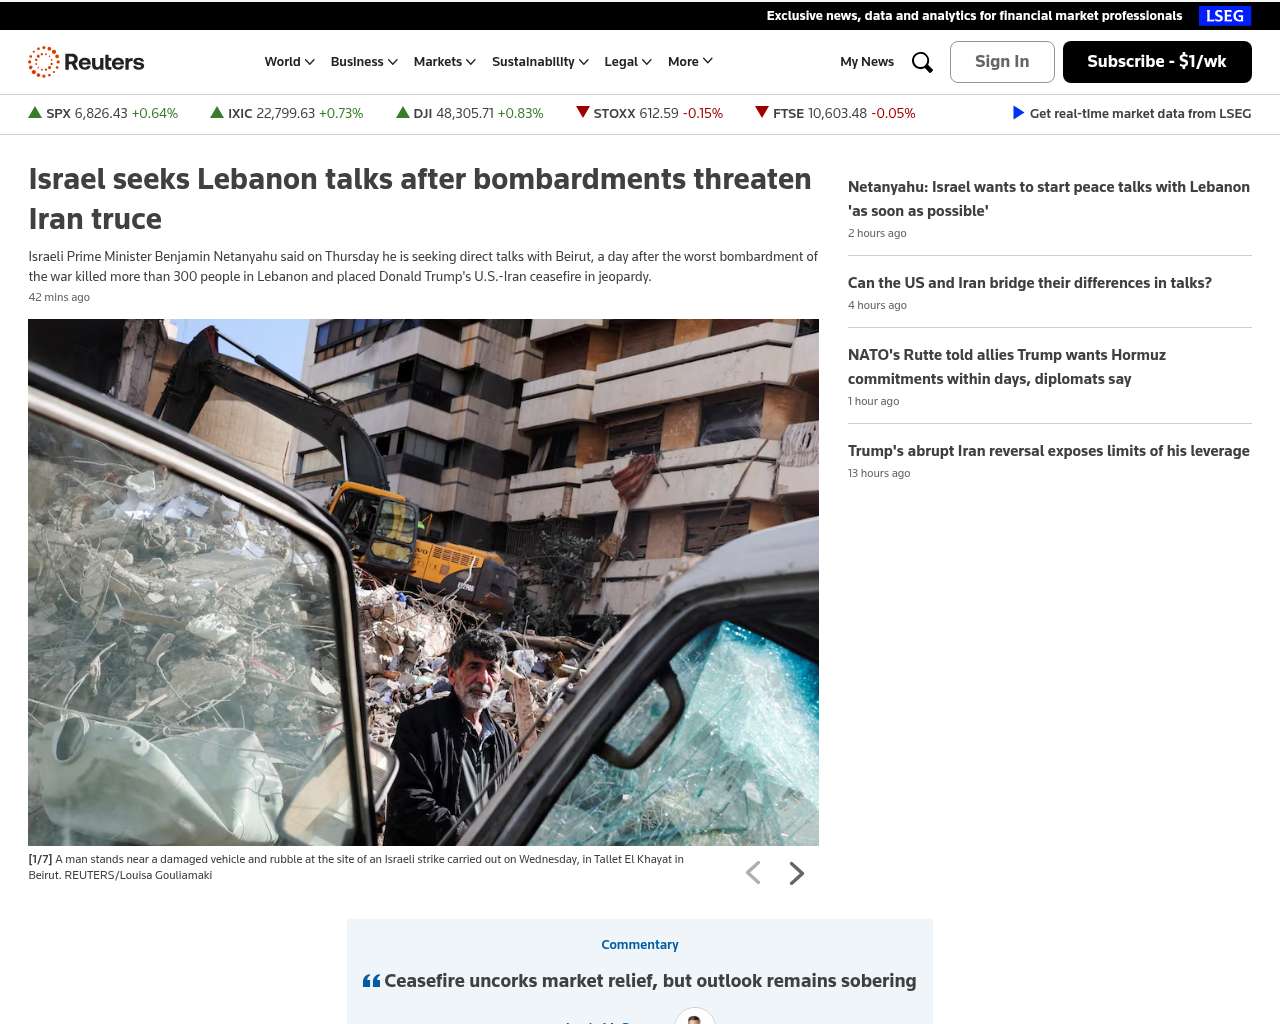
Task: Open My News link
Action: pyautogui.click(x=867, y=62)
